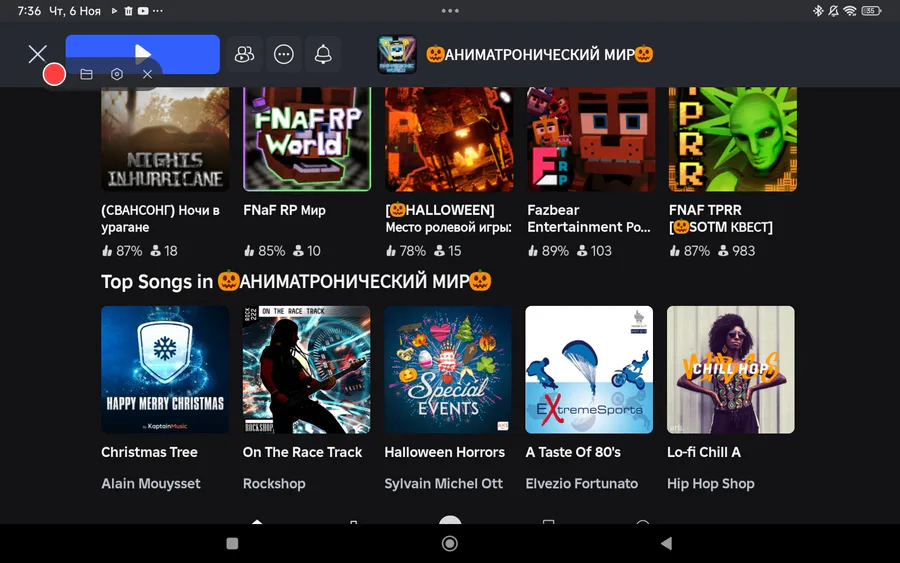Click the 103 players count
This screenshot has height=563, width=900.
coord(594,251)
